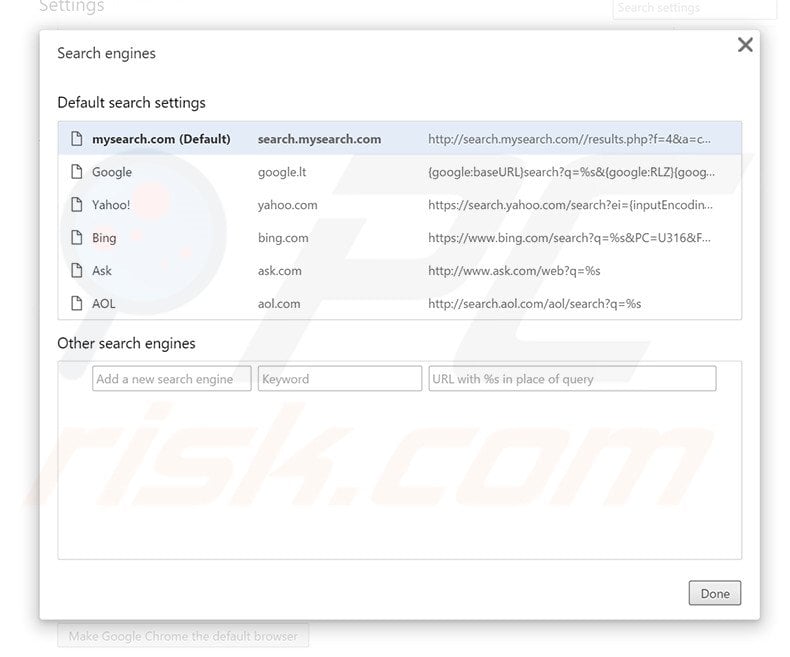Focus the Keyword field
Screen dimensions: 790x657
(340, 378)
